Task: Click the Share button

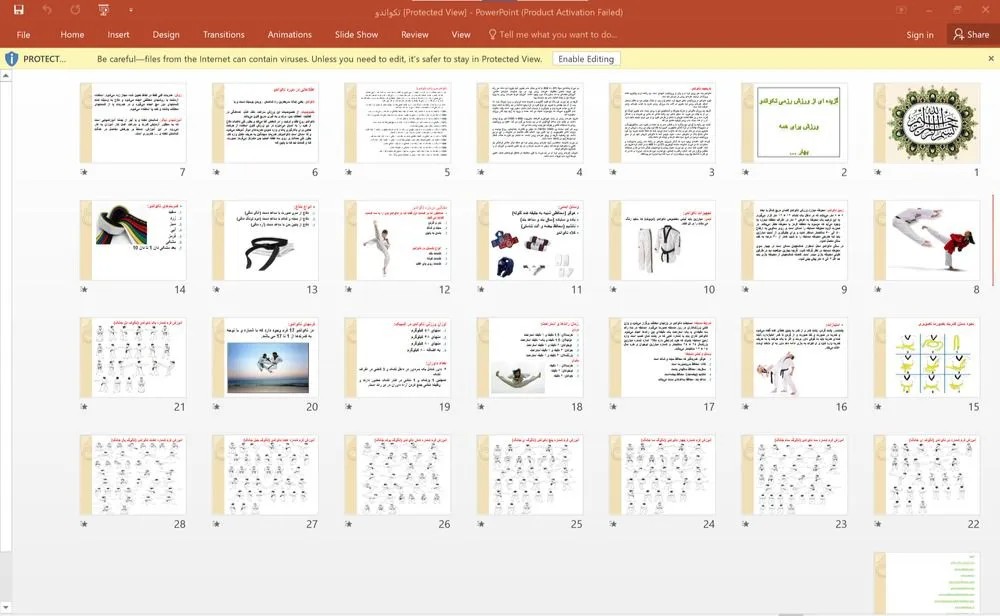Action: click(971, 34)
